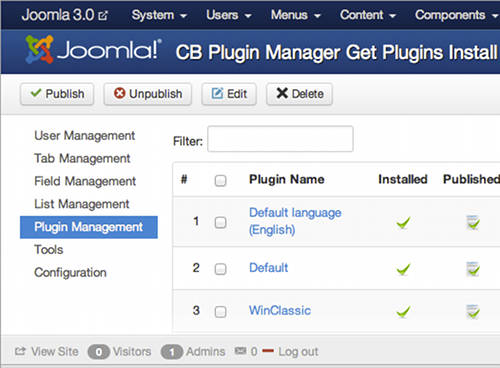Click Installed checkmark in WinClassic row
Screen dimensions: 500x368
coord(403,311)
